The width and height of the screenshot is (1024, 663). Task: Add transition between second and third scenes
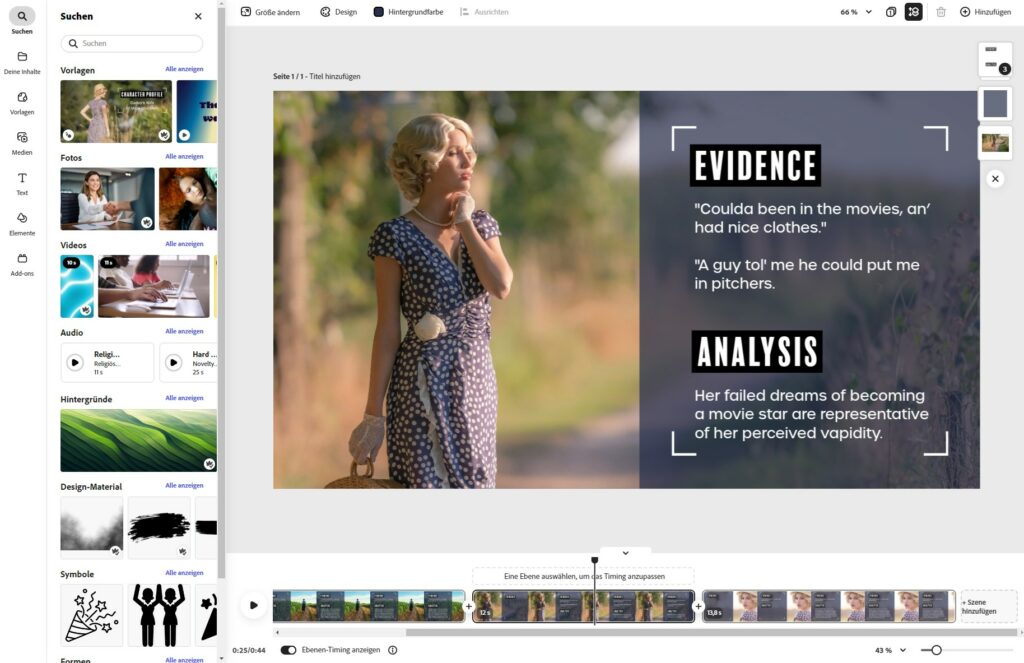click(x=698, y=606)
